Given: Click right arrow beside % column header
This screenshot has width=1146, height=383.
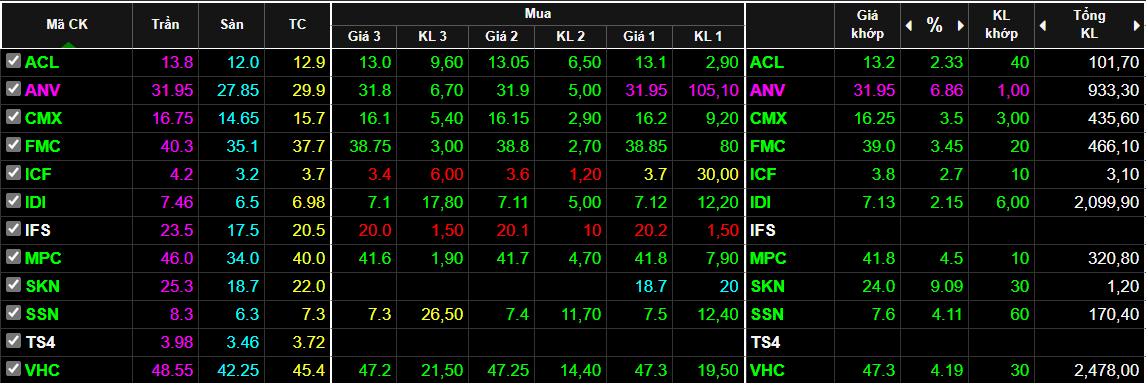Looking at the screenshot, I should (x=961, y=26).
